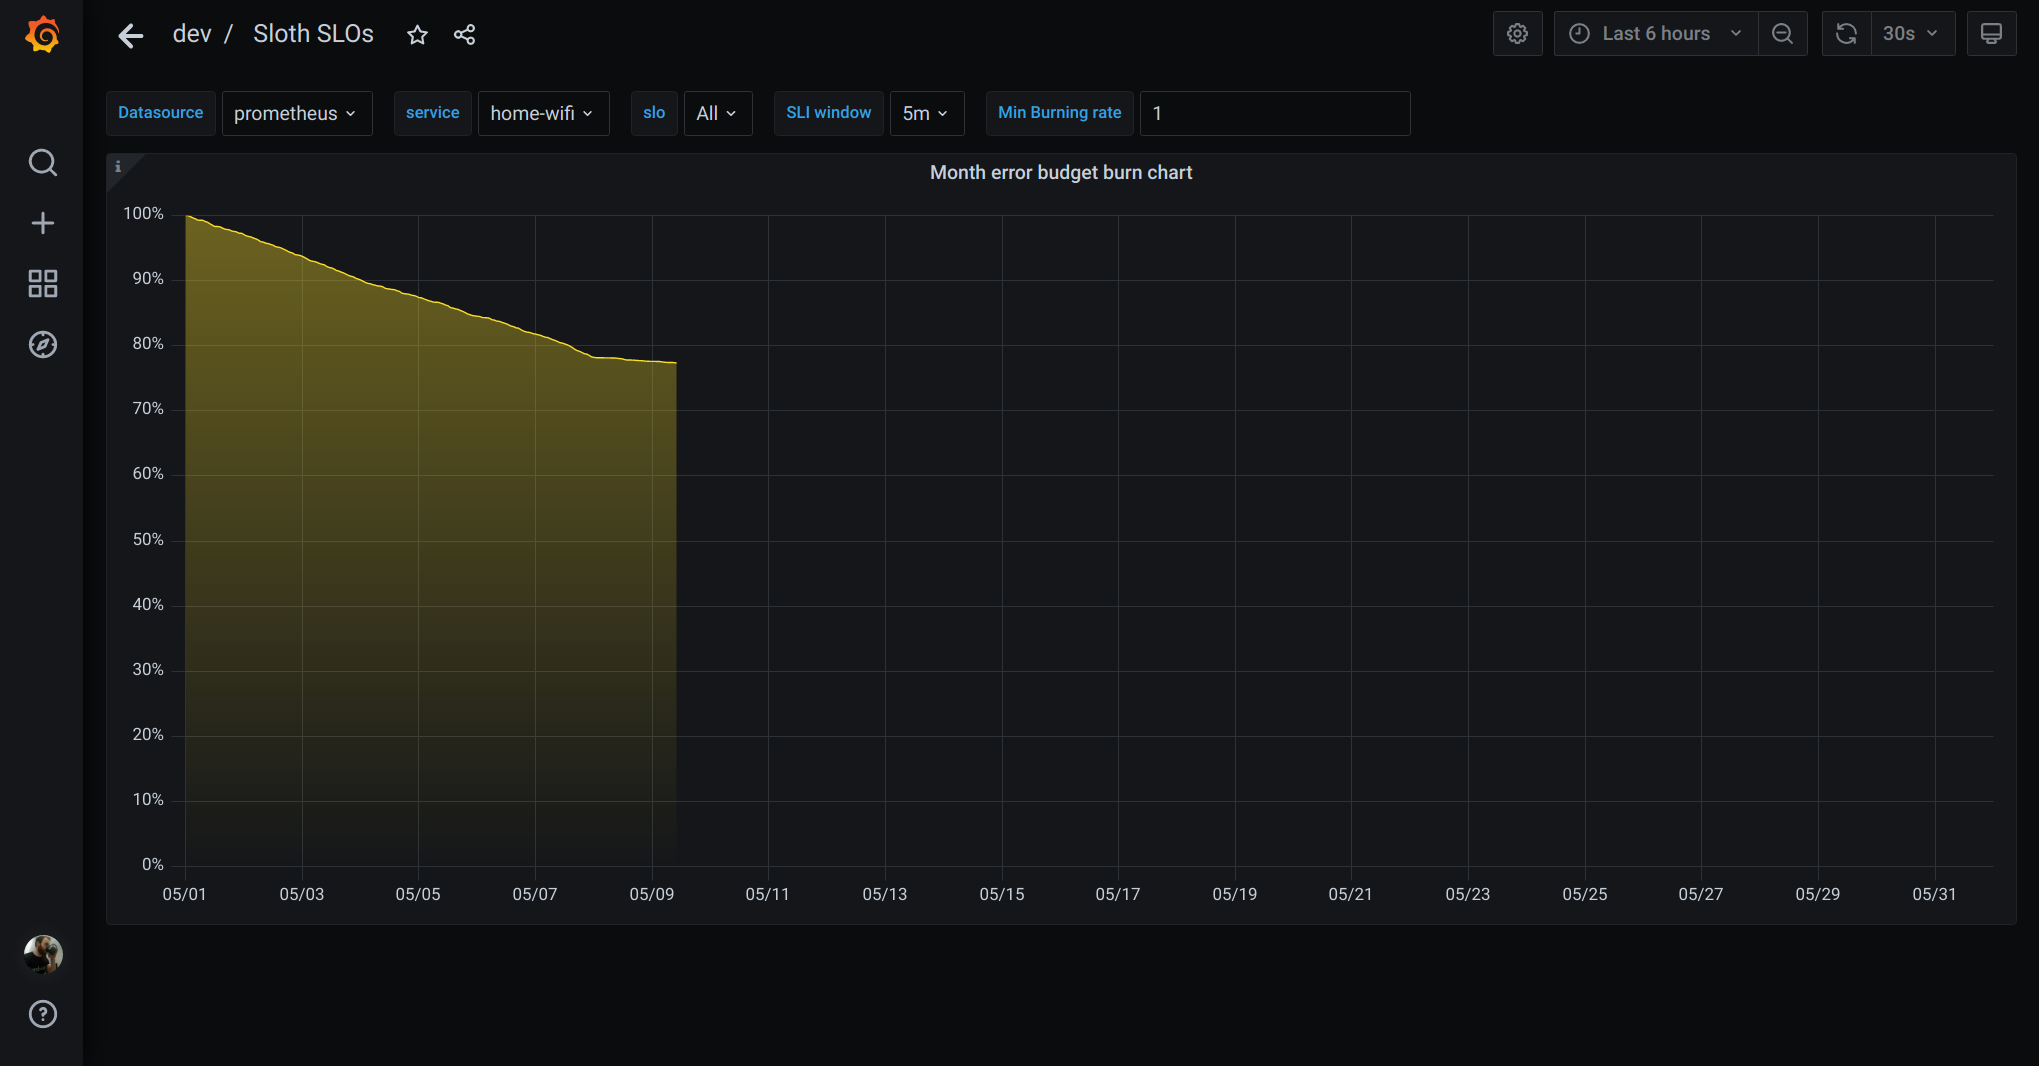This screenshot has height=1066, width=2039.
Task: Share the dashboard via share icon
Action: tap(464, 35)
